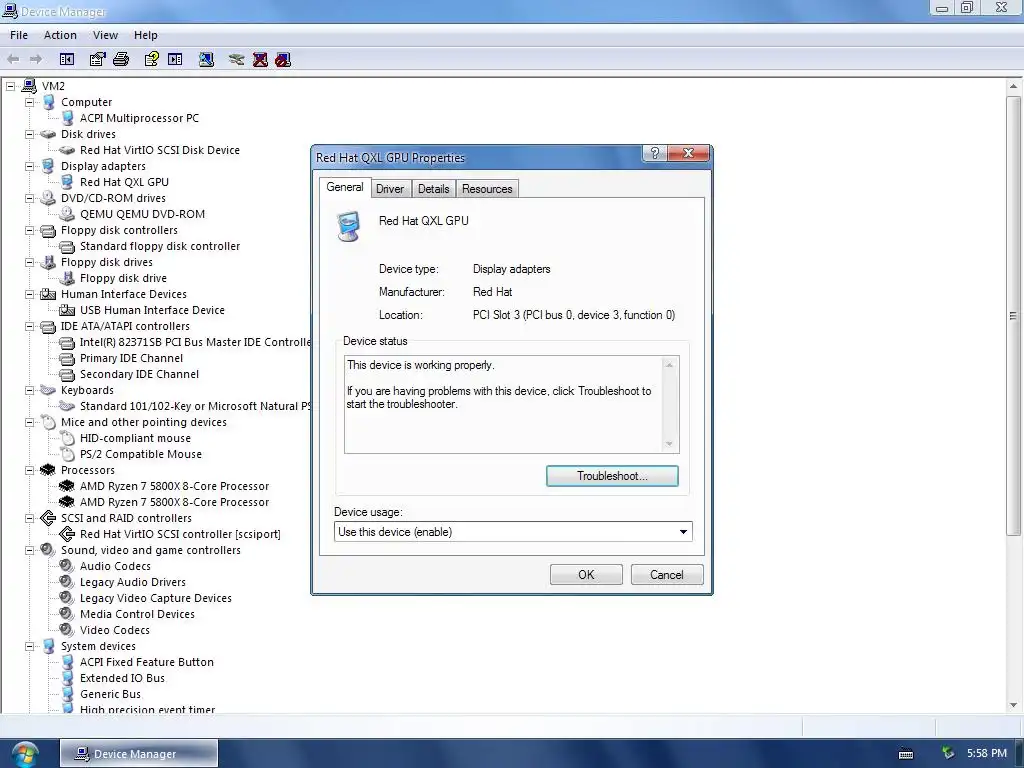Viewport: 1024px width, 768px height.
Task: Click the USB Human Interface Device icon
Action: tap(67, 310)
